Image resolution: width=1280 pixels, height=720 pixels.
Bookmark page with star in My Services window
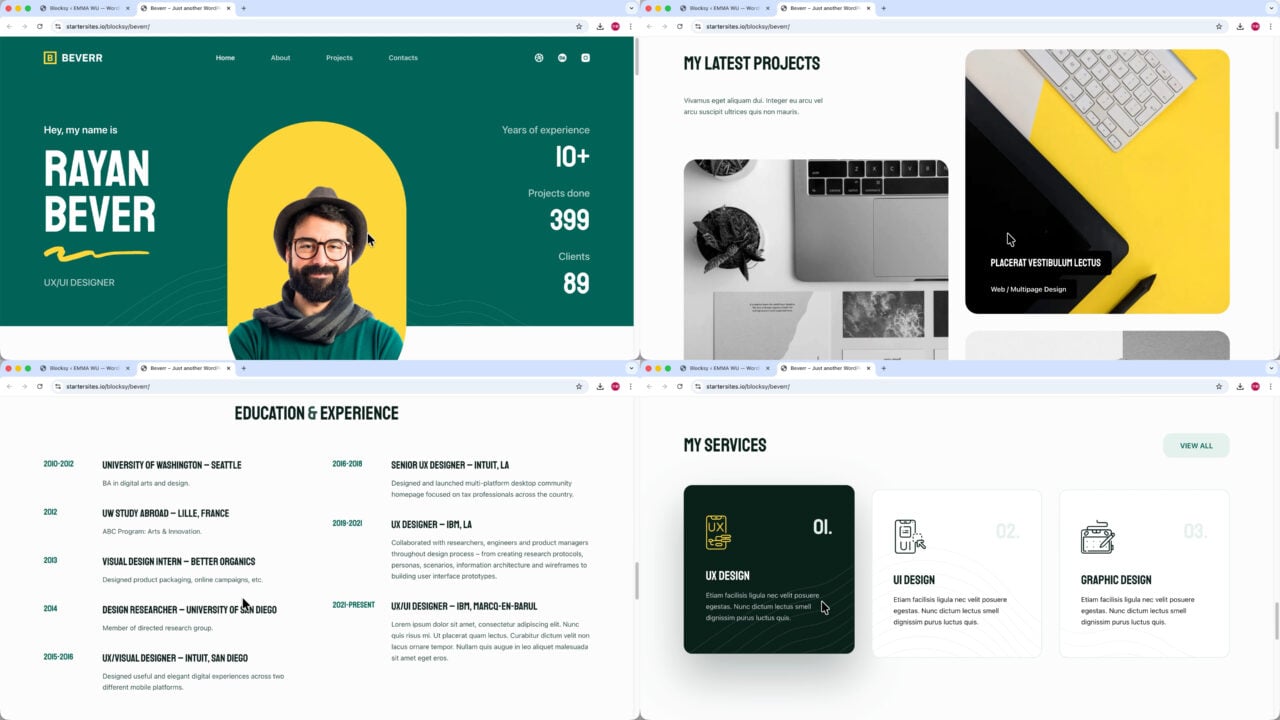tap(1219, 386)
